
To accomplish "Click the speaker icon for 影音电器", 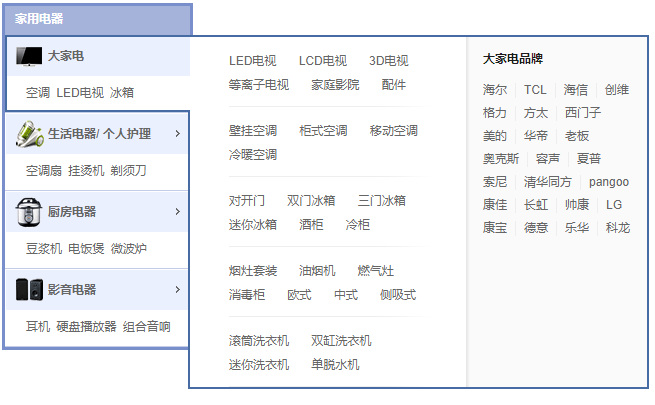I will click(x=29, y=290).
